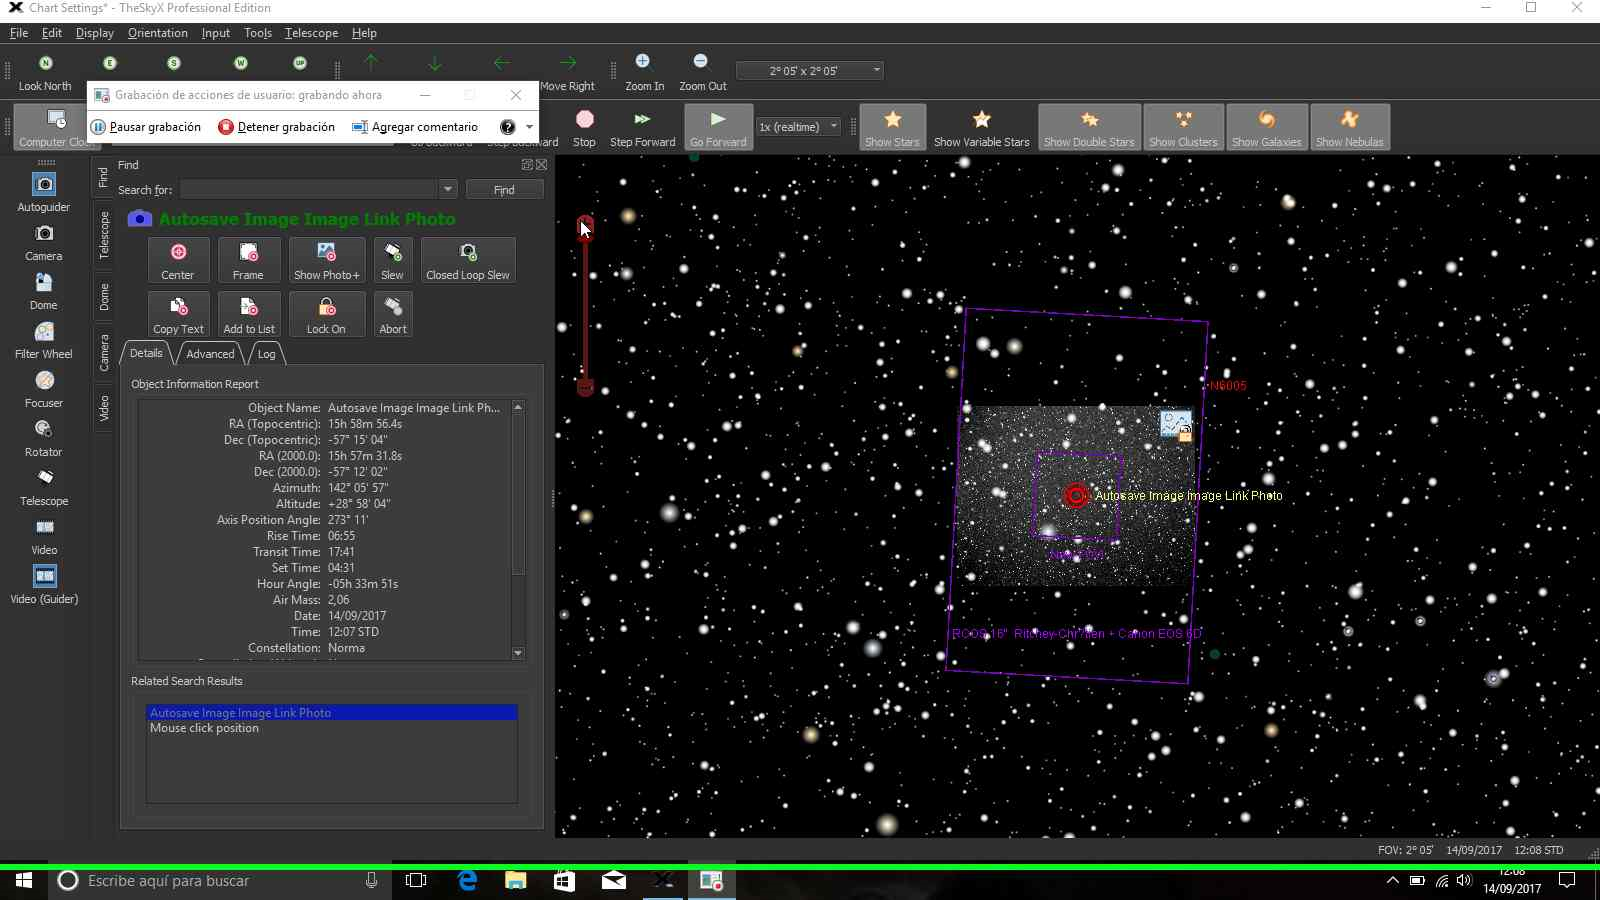Click Detener grabación in recorder
1600x900 pixels.
click(277, 127)
